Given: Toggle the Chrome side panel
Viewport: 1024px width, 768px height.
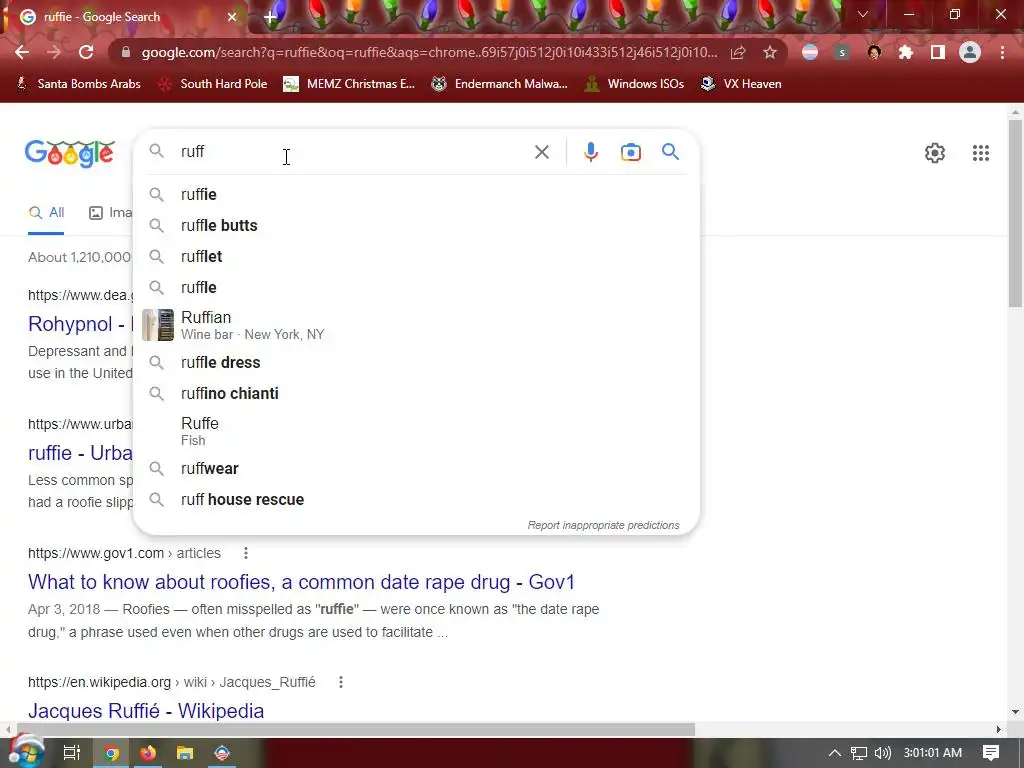Looking at the screenshot, I should click(938, 52).
